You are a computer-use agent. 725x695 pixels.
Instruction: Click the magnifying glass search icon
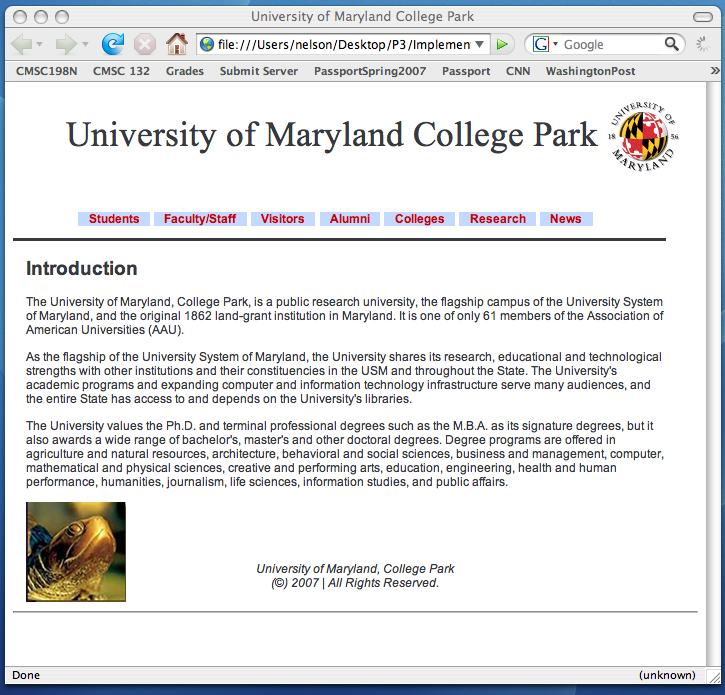[x=672, y=44]
